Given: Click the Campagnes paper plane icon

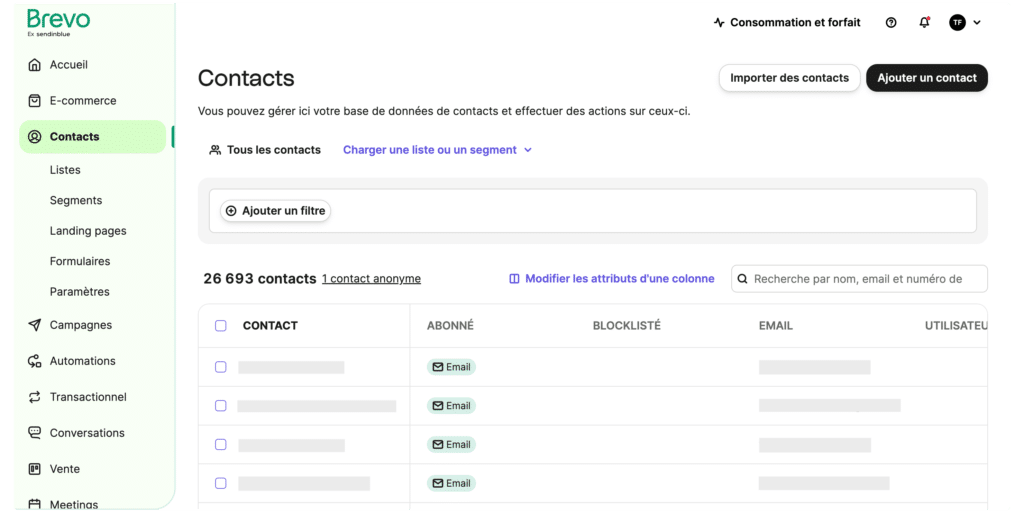Looking at the screenshot, I should click(35, 325).
